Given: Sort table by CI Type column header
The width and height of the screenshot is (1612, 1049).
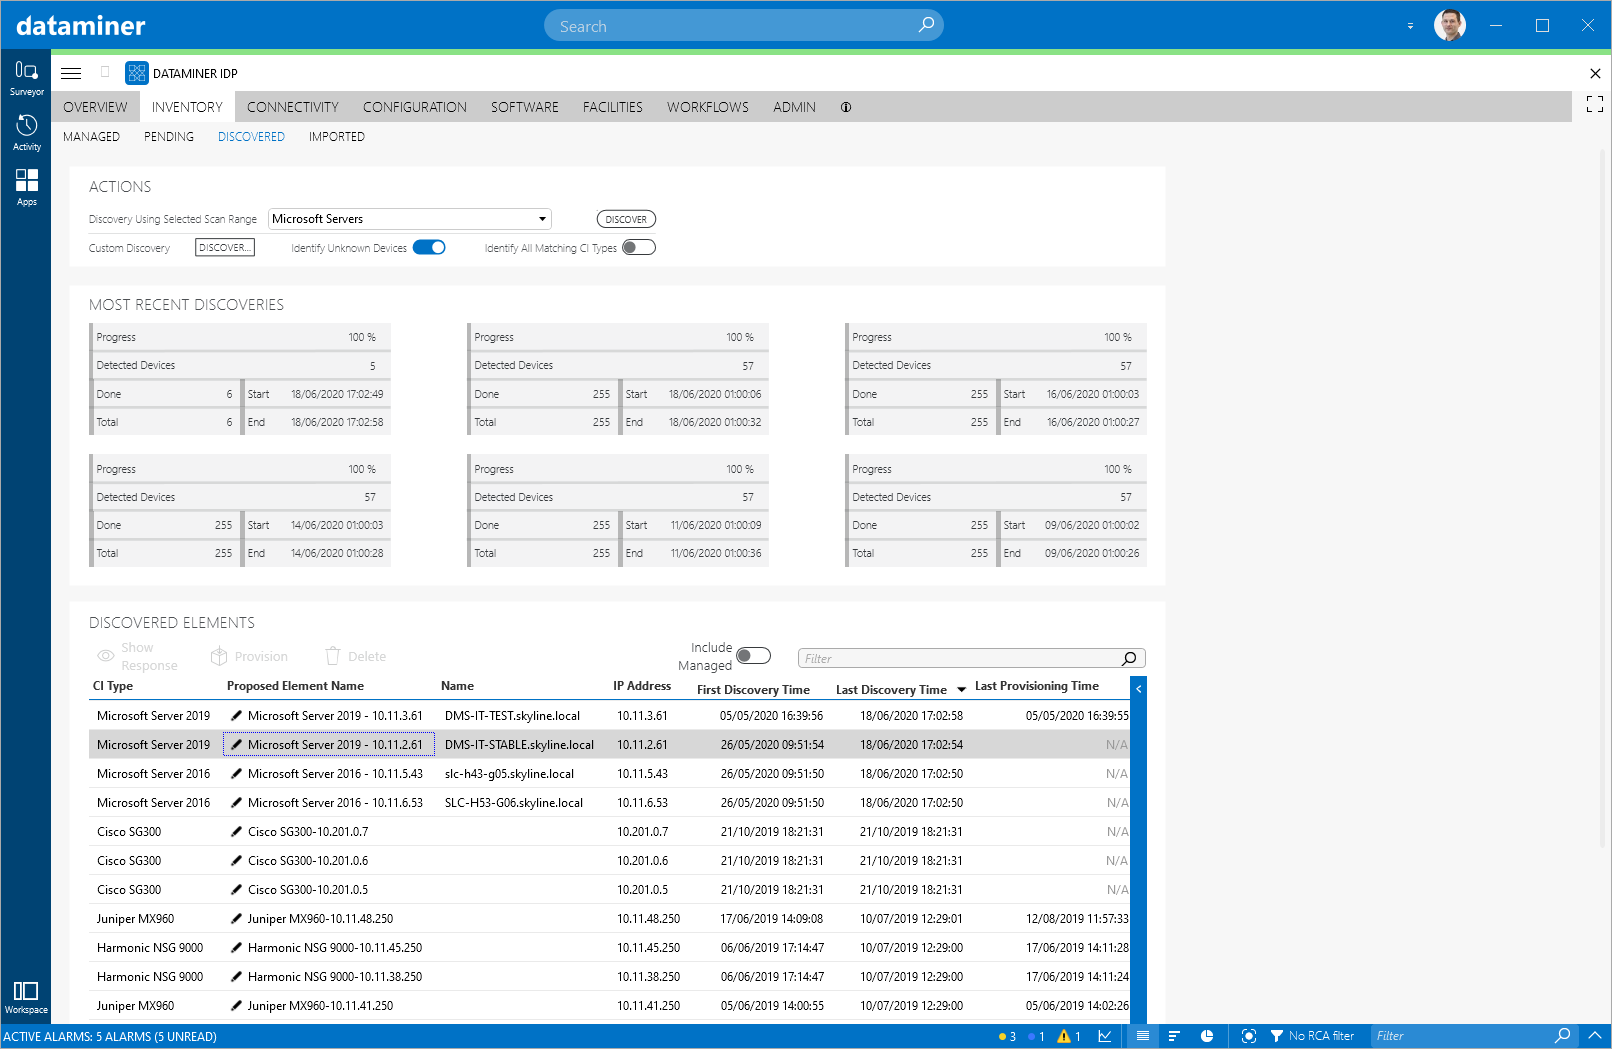Looking at the screenshot, I should click(113, 686).
